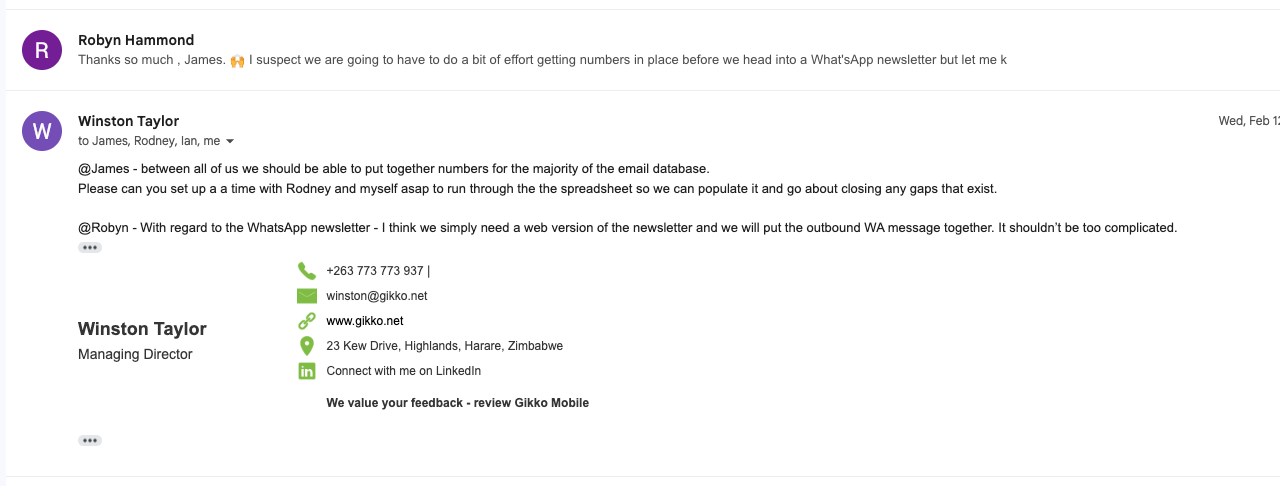Click Winston Taylor sender name
This screenshot has height=486, width=1280.
pos(128,121)
